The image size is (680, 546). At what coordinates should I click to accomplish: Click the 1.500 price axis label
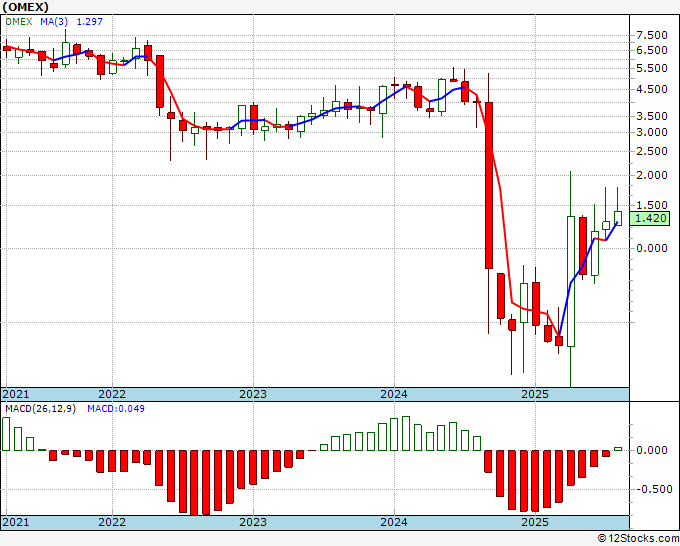651,205
